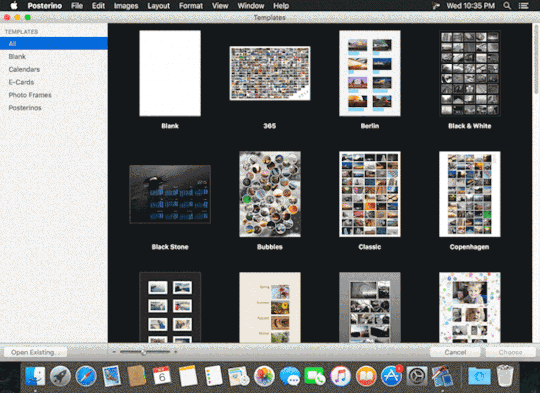Select beige seasons template in bottom row
This screenshot has height=393, width=540.
point(270,307)
